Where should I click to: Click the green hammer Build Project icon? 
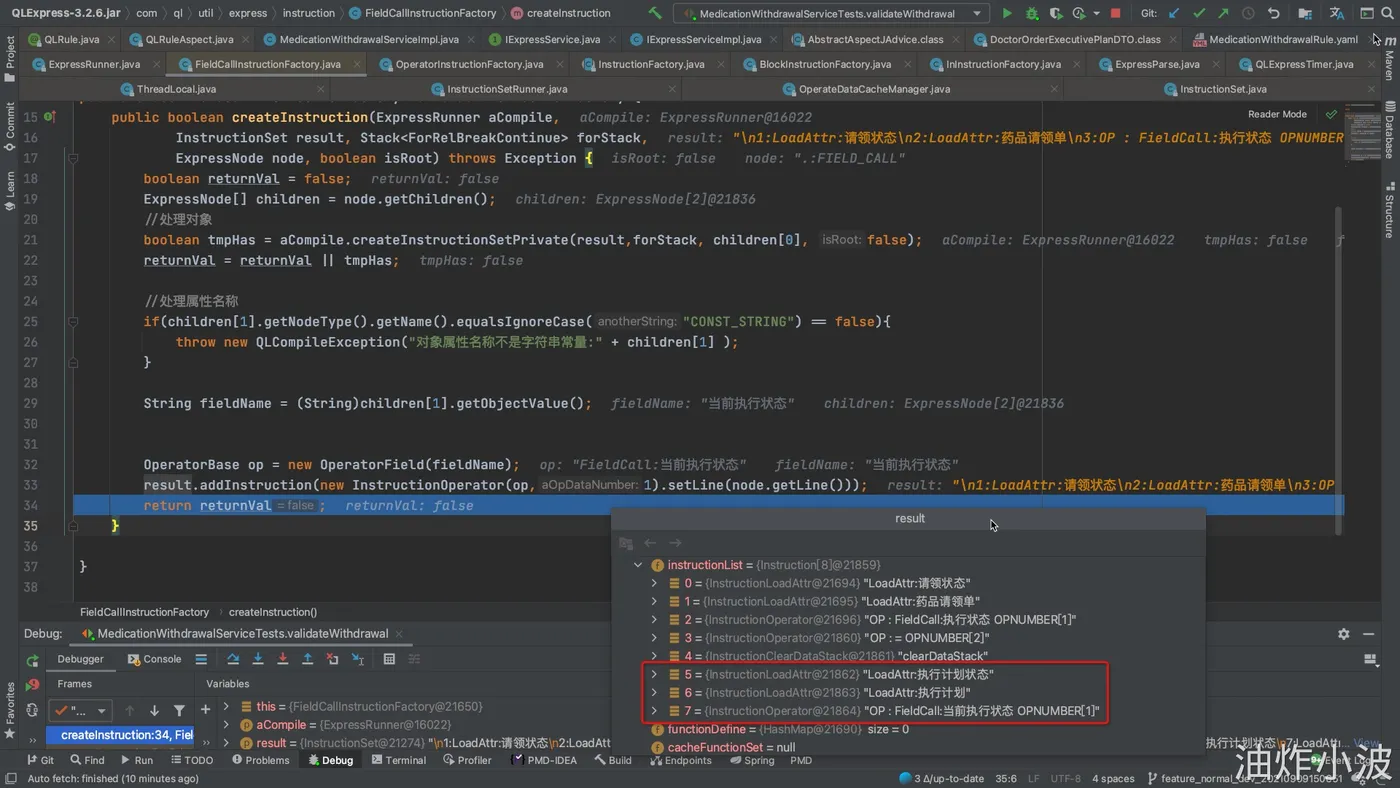pyautogui.click(x=655, y=14)
